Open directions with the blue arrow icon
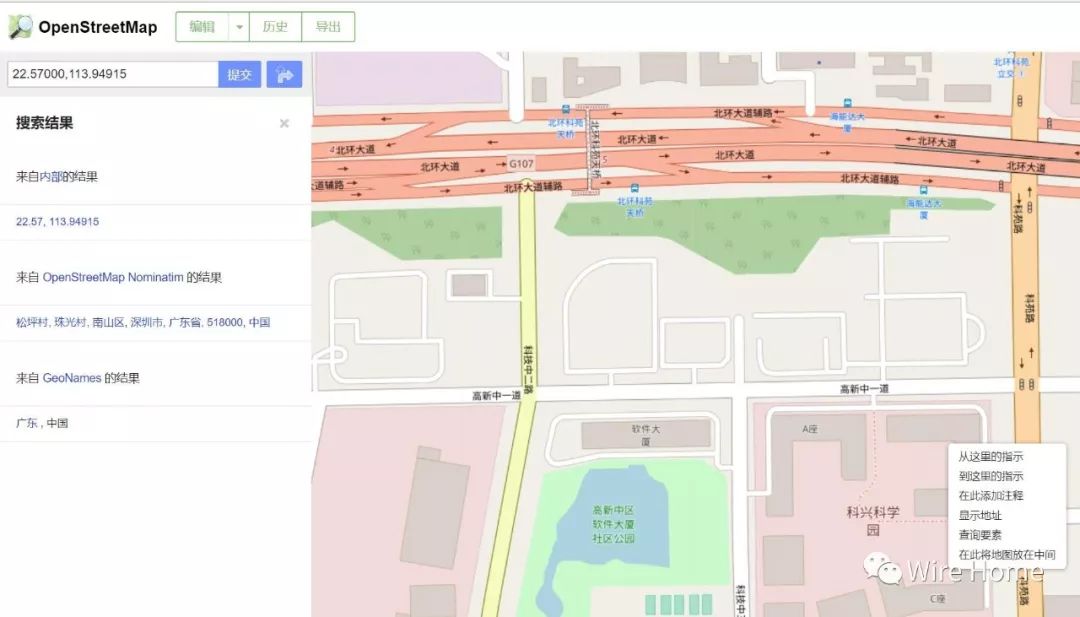The image size is (1080, 617). point(284,74)
